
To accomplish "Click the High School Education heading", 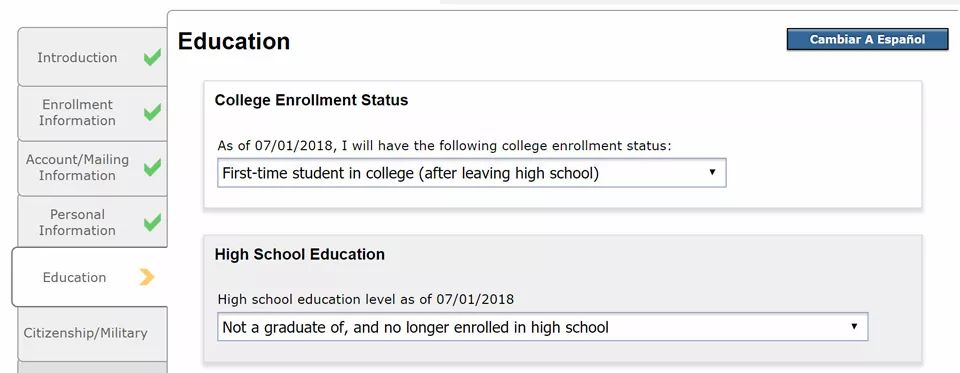I will coord(299,254).
